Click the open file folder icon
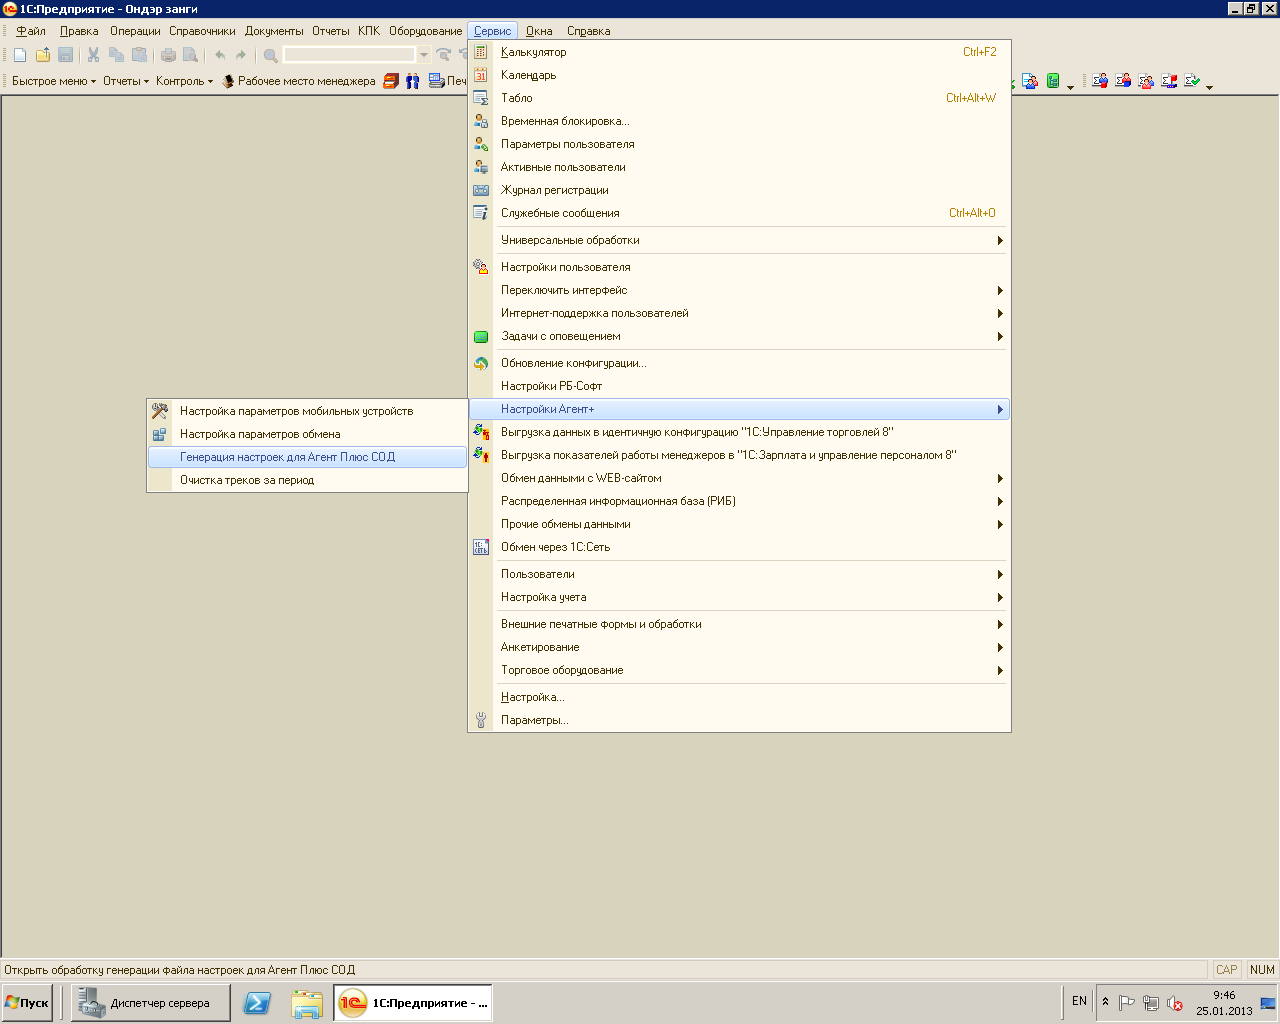This screenshot has height=1024, width=1280. [x=43, y=55]
